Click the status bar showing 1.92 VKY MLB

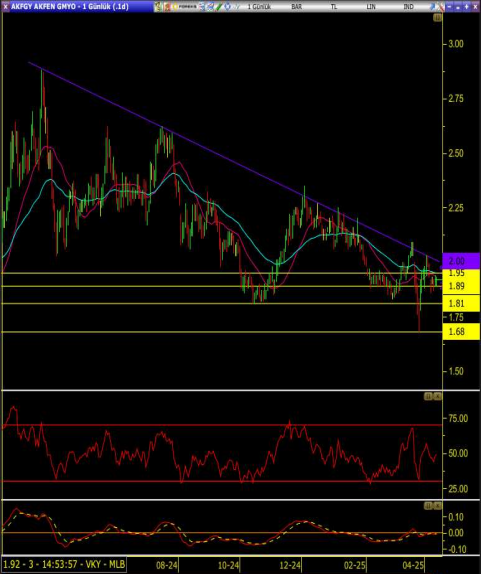point(64,564)
